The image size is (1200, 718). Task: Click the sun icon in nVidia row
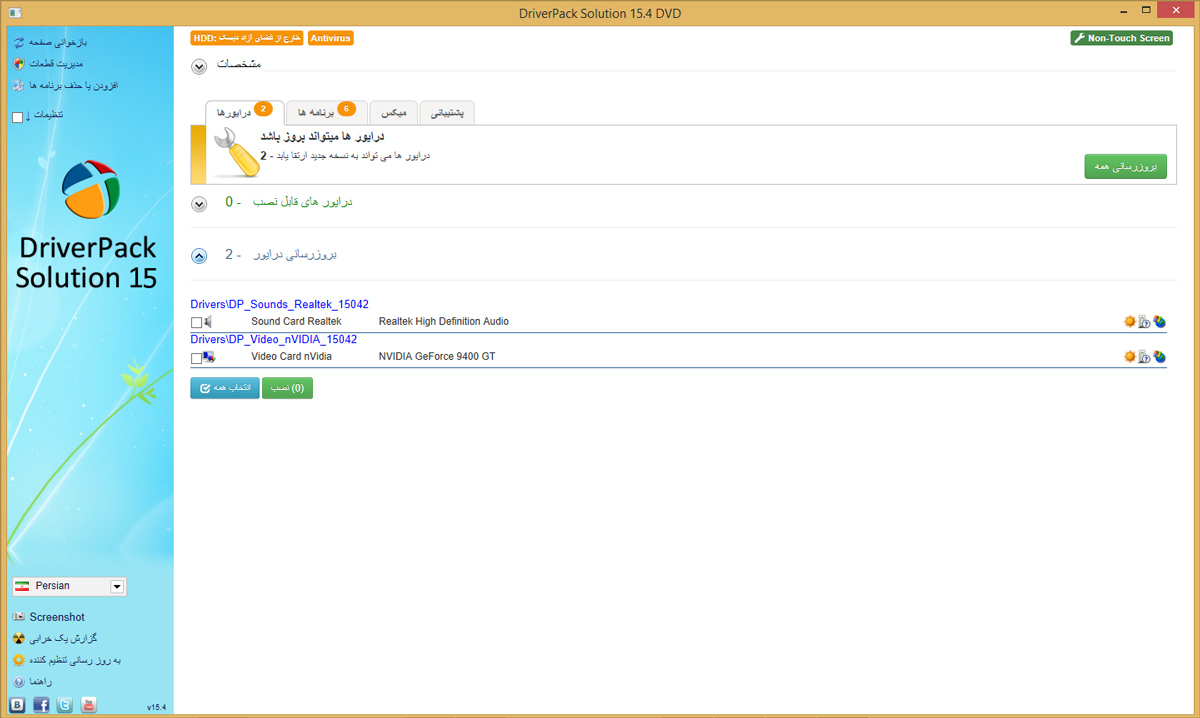tap(1130, 356)
